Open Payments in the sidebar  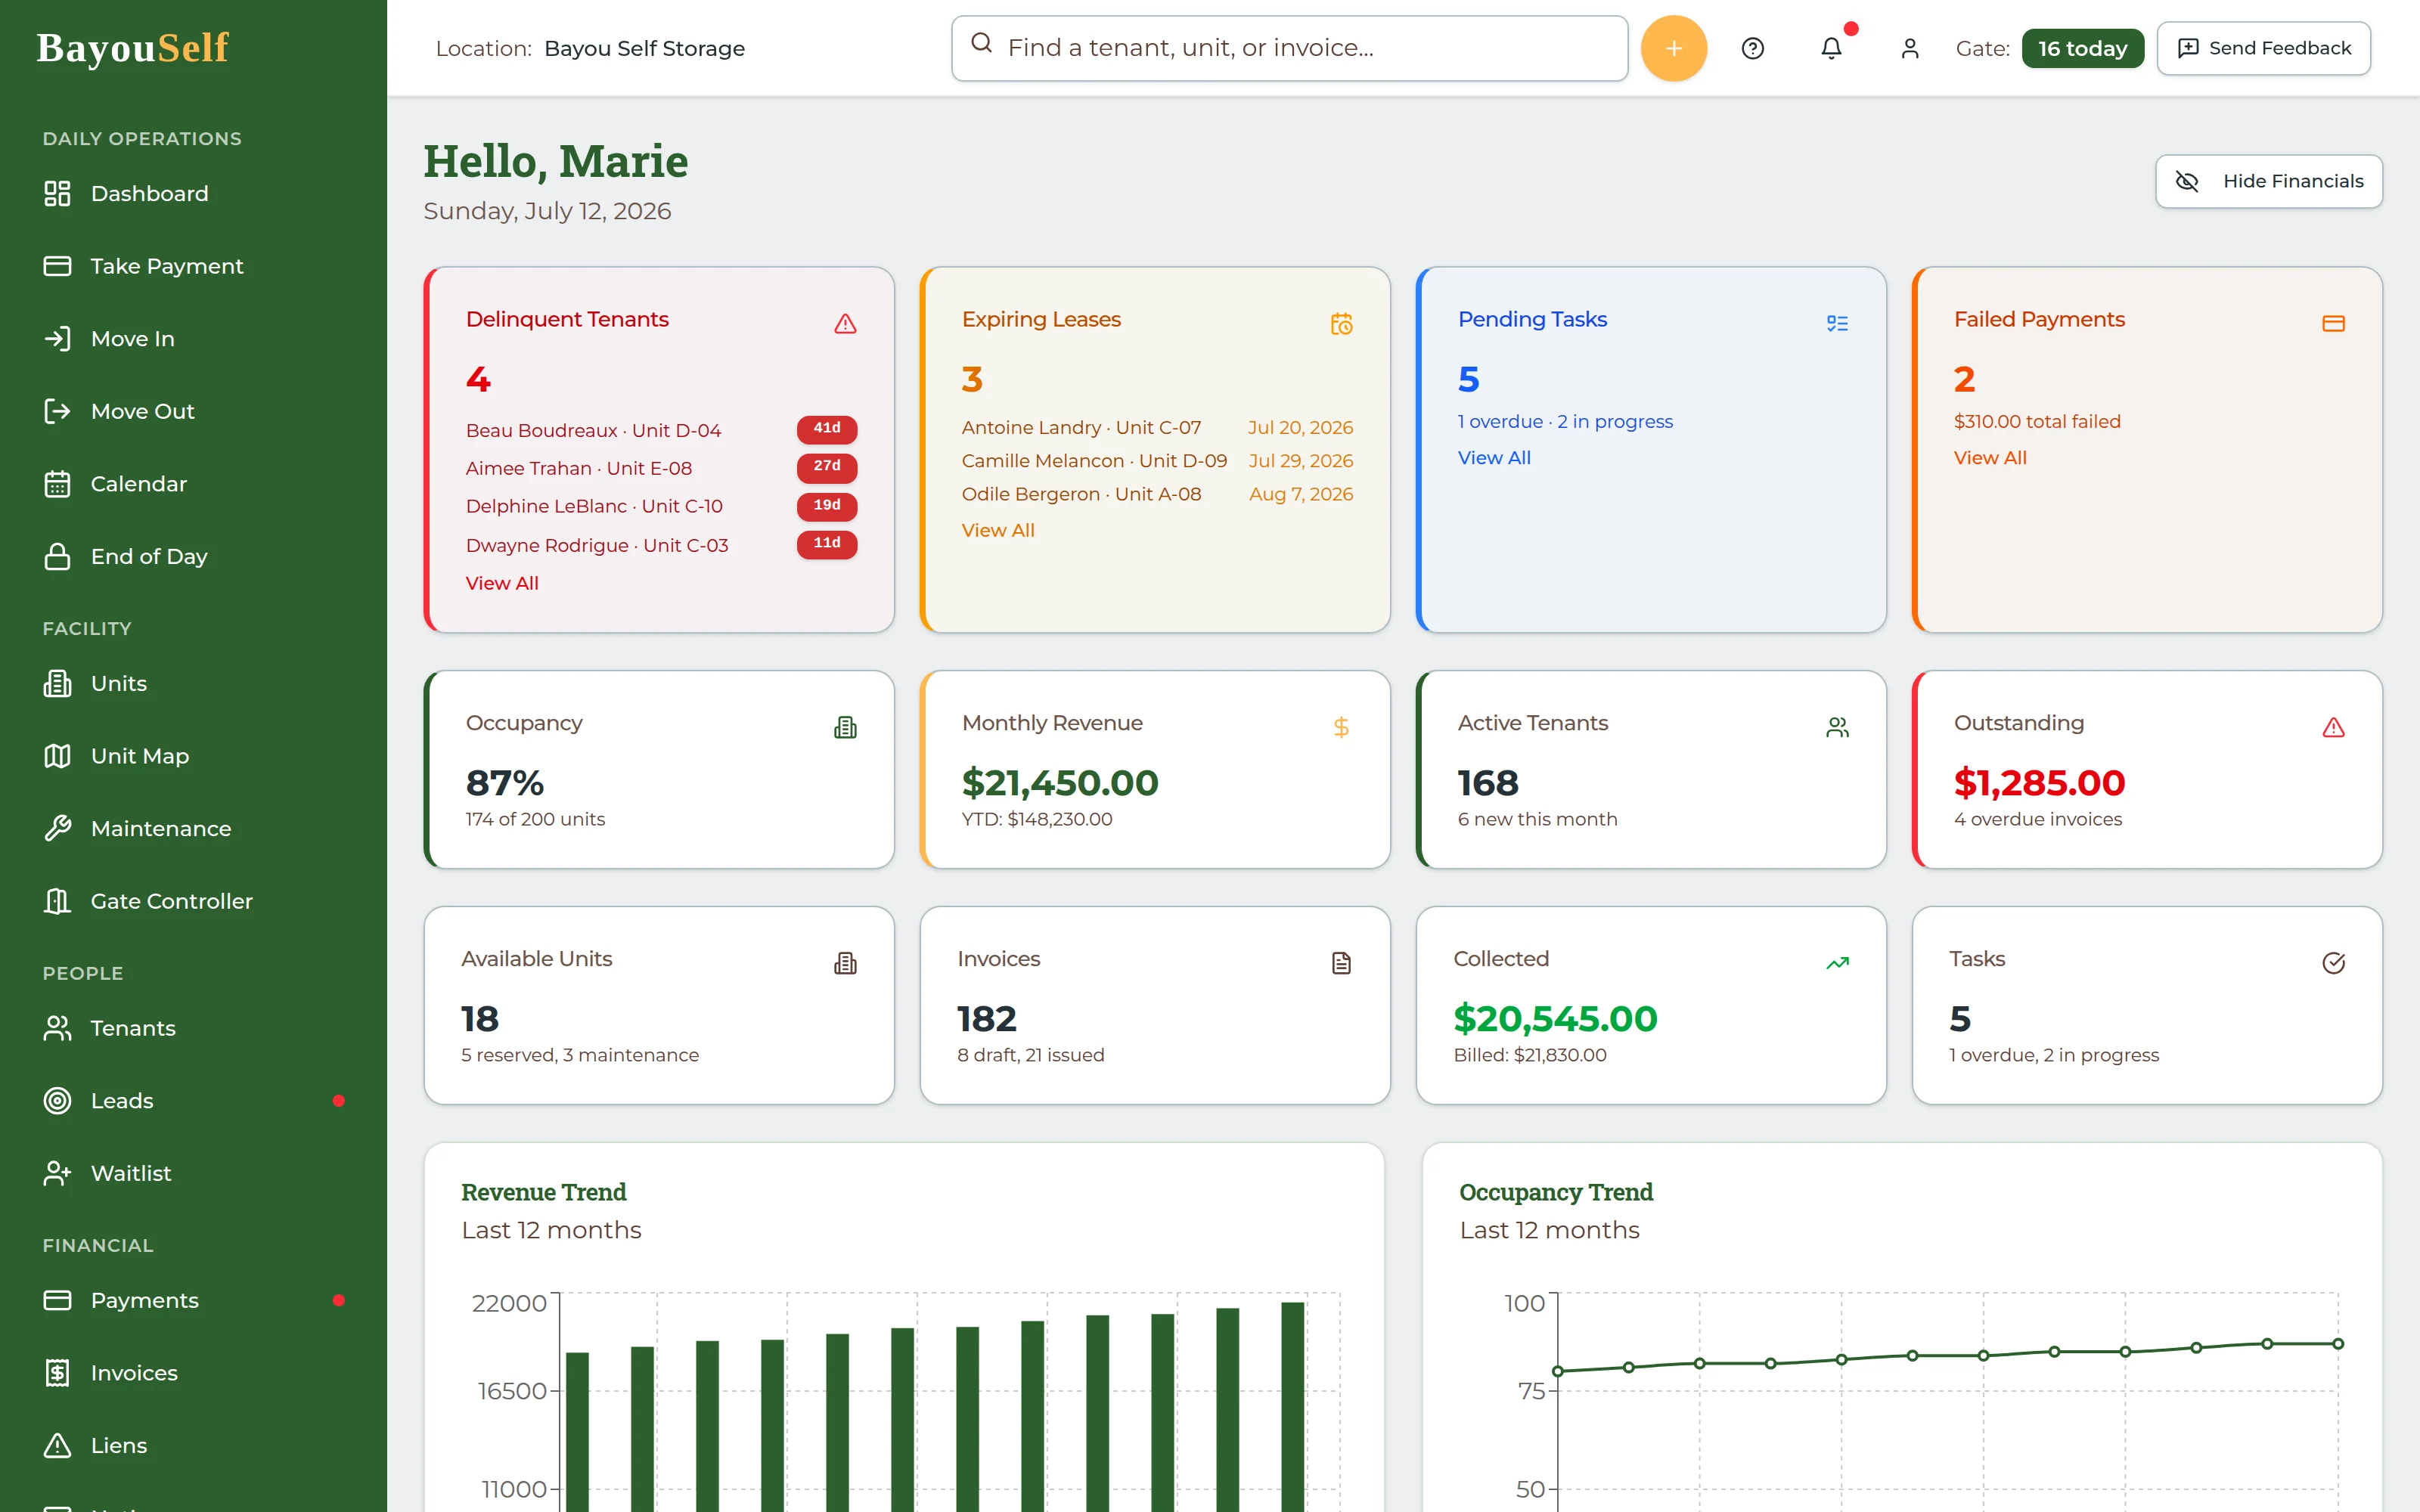(193, 1300)
